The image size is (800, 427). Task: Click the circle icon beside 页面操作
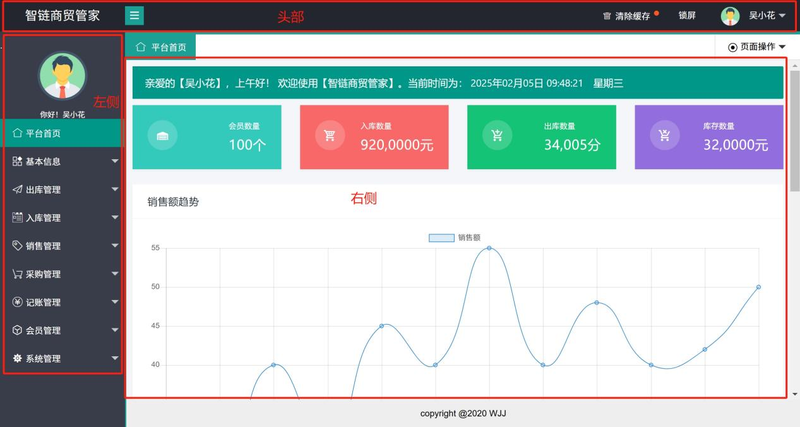click(x=733, y=47)
